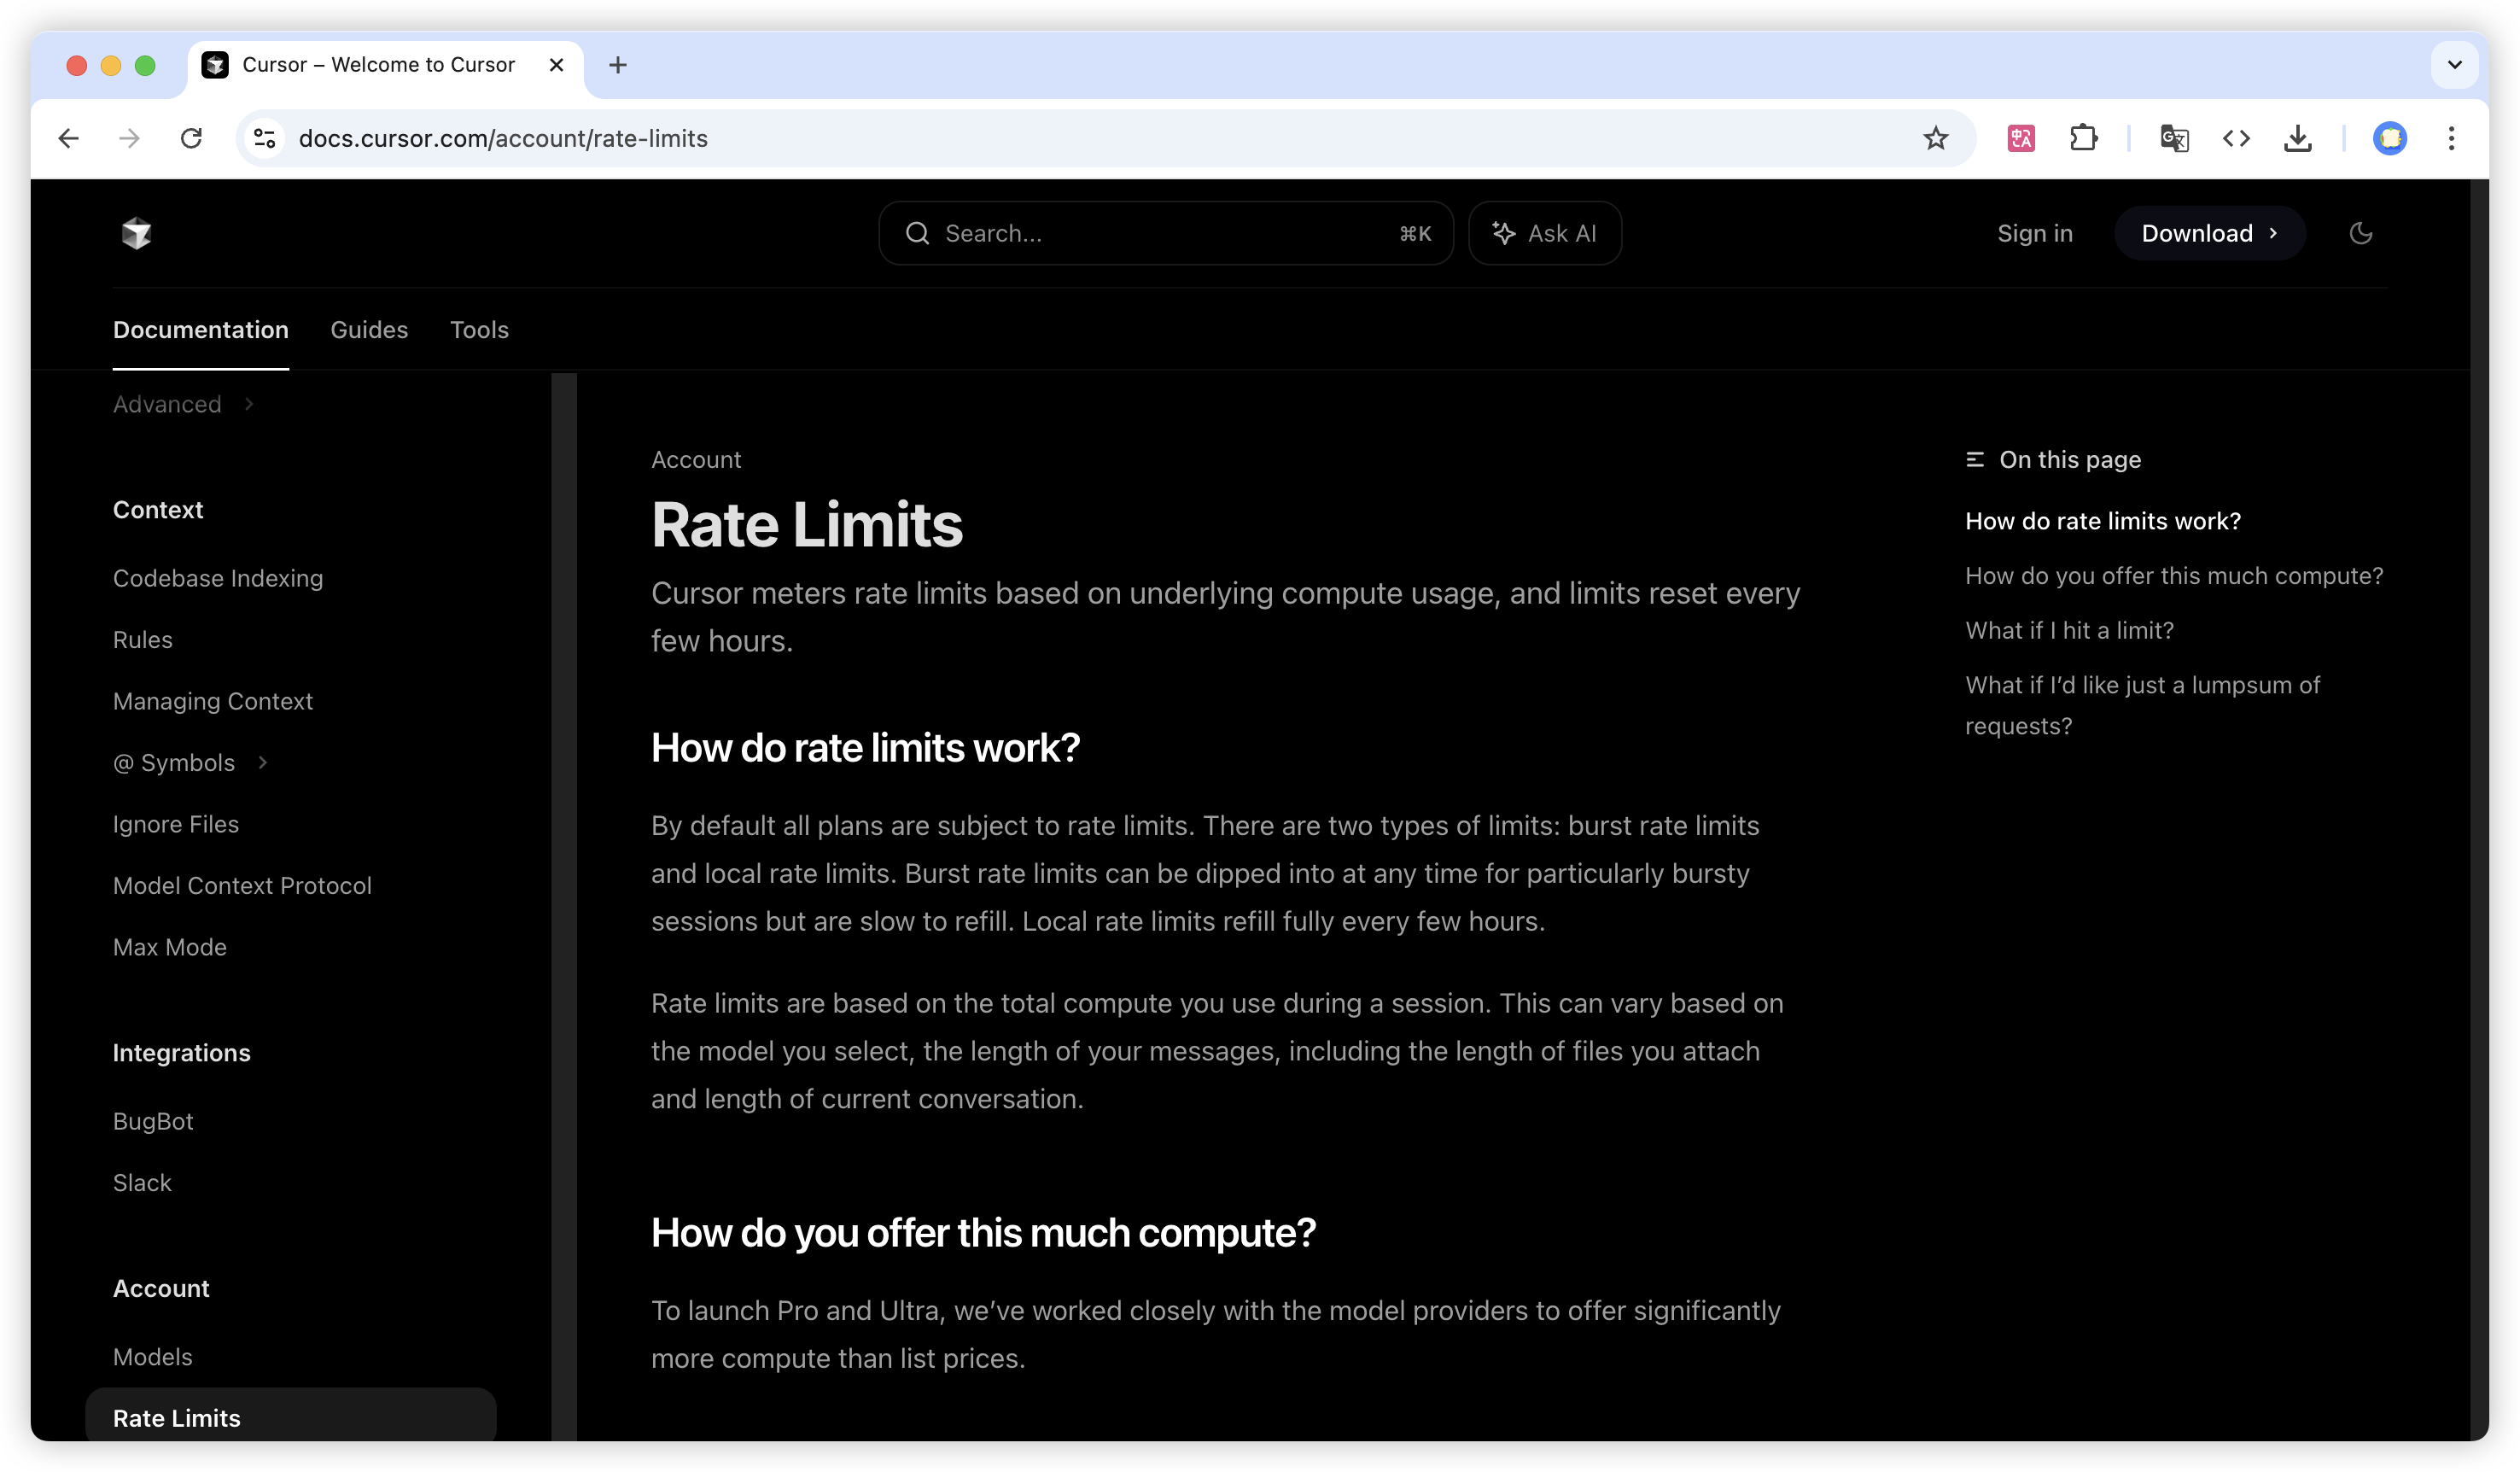Switch to Documentation tab
Screen dimensions: 2520x1472
click(x=201, y=330)
